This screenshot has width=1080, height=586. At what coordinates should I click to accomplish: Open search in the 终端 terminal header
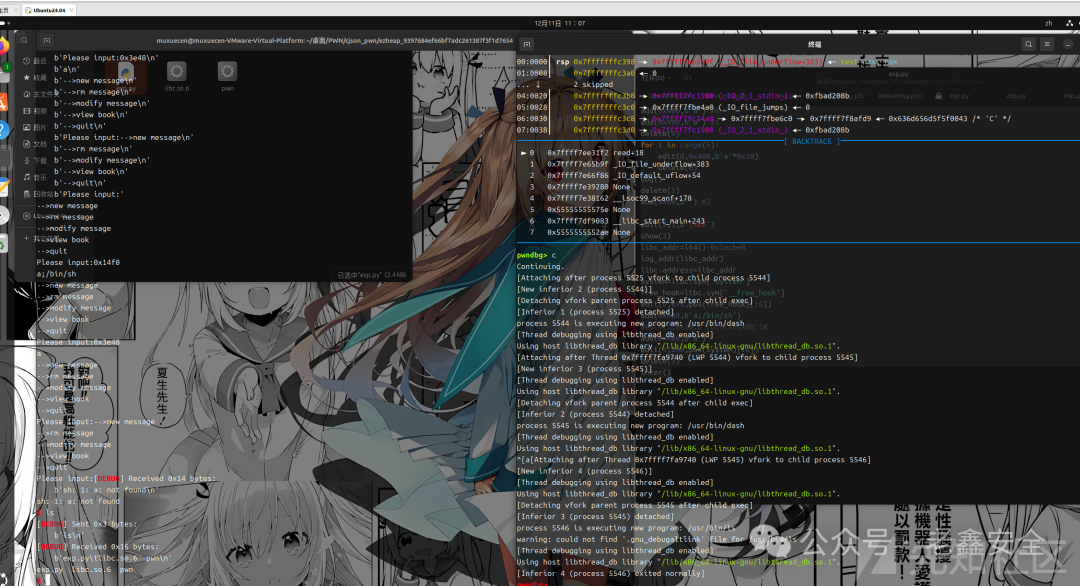click(x=1028, y=44)
